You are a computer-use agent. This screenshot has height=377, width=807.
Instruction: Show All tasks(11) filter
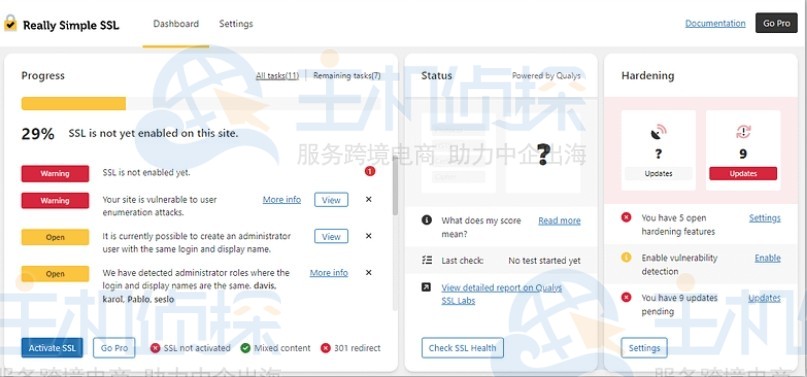pyautogui.click(x=277, y=76)
